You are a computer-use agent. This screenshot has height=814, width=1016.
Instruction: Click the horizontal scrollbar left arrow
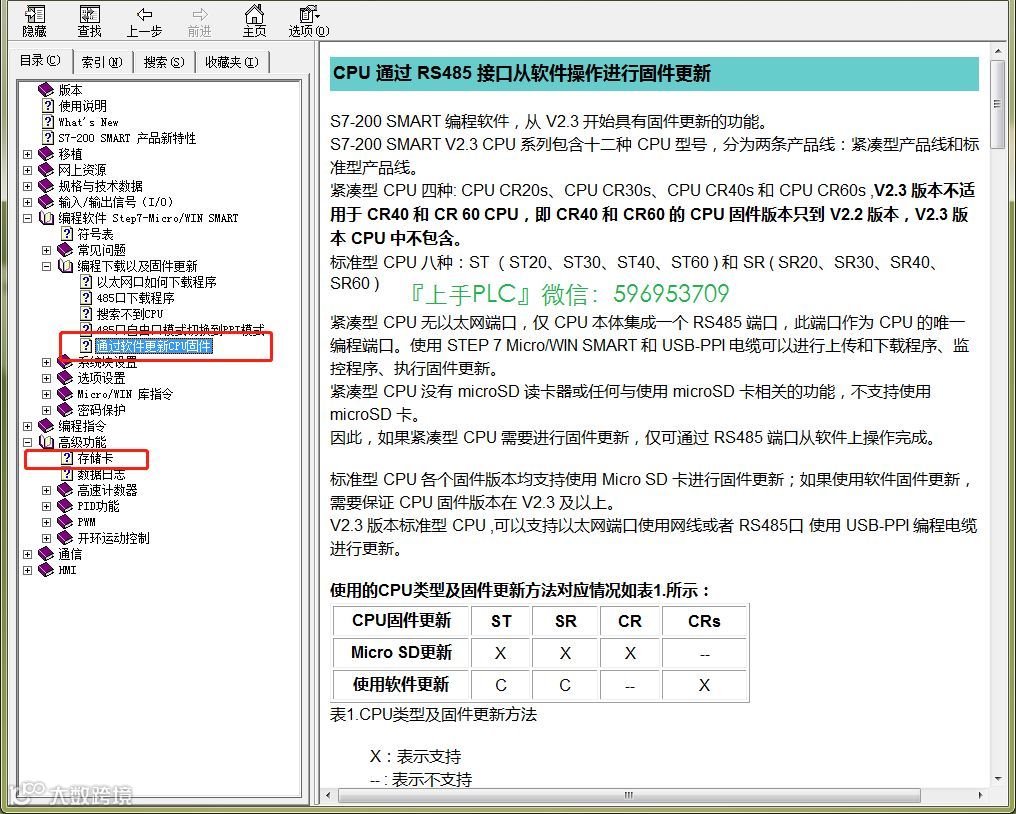[328, 795]
